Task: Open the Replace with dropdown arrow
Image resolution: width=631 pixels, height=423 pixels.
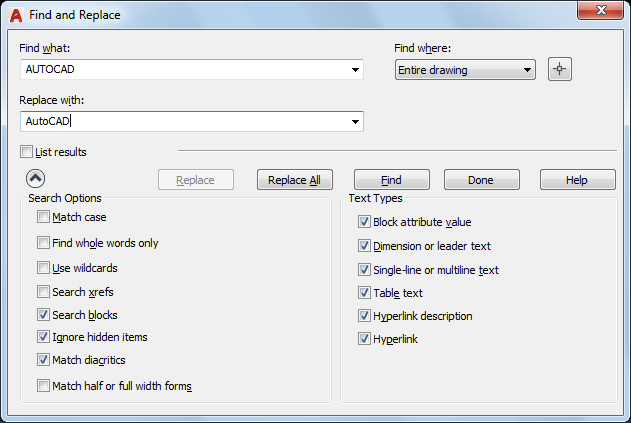Action: (x=355, y=122)
